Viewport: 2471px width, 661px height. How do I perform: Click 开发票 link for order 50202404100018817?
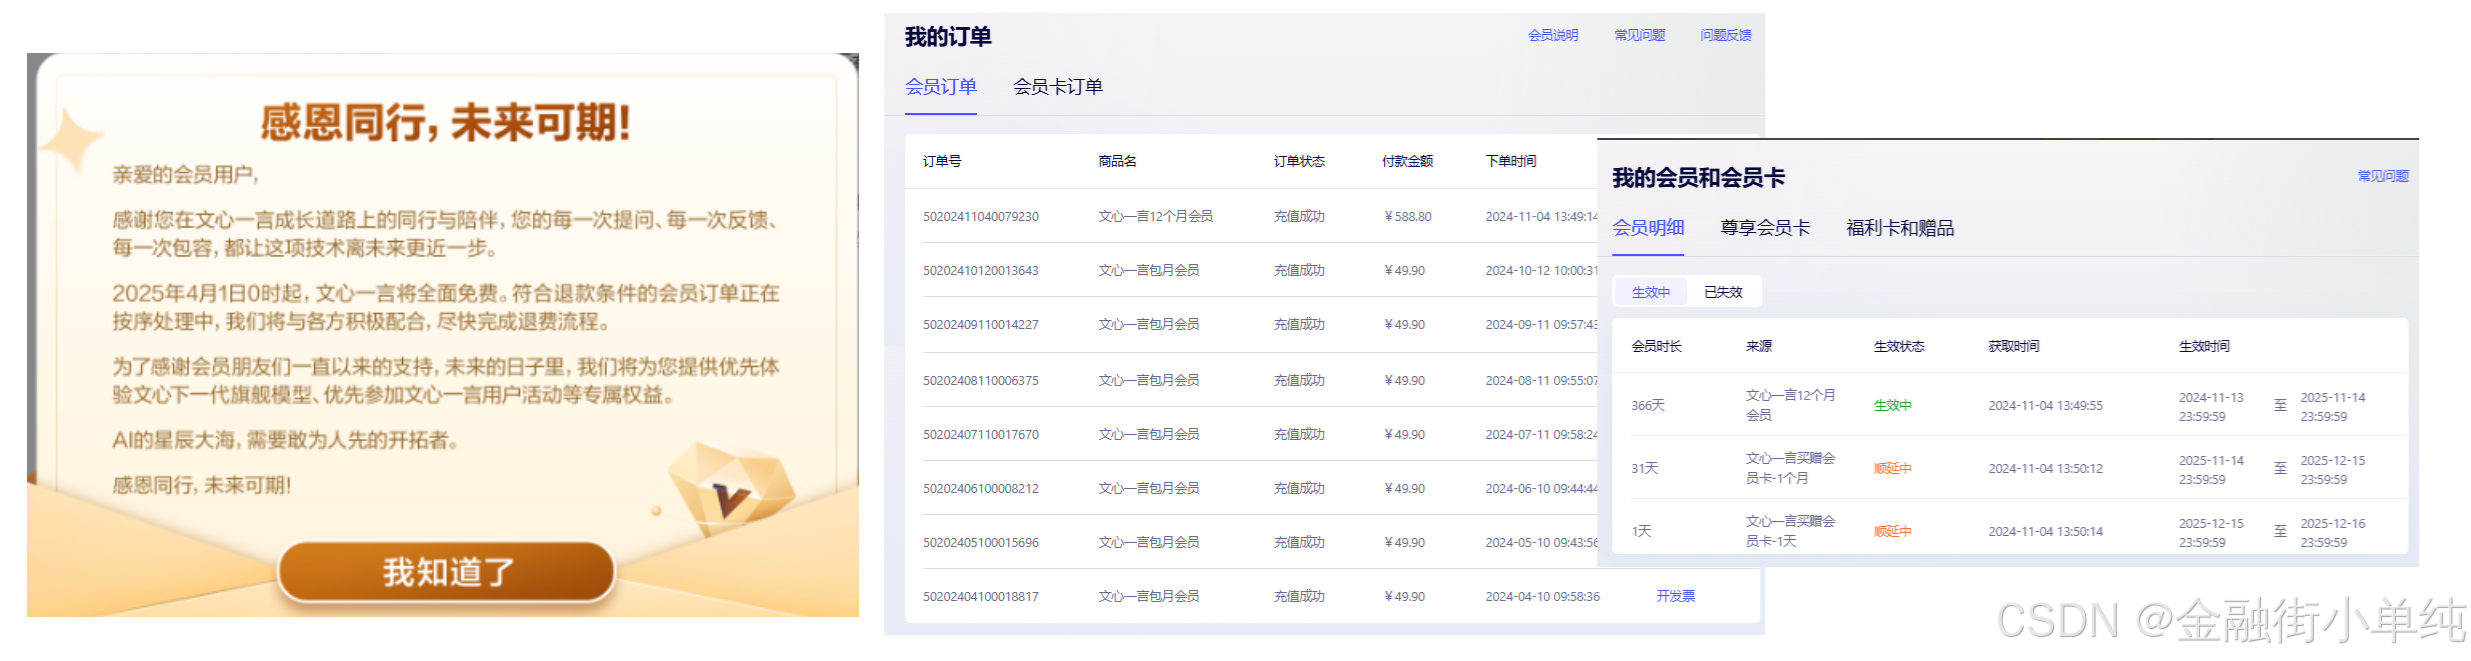(x=1676, y=596)
